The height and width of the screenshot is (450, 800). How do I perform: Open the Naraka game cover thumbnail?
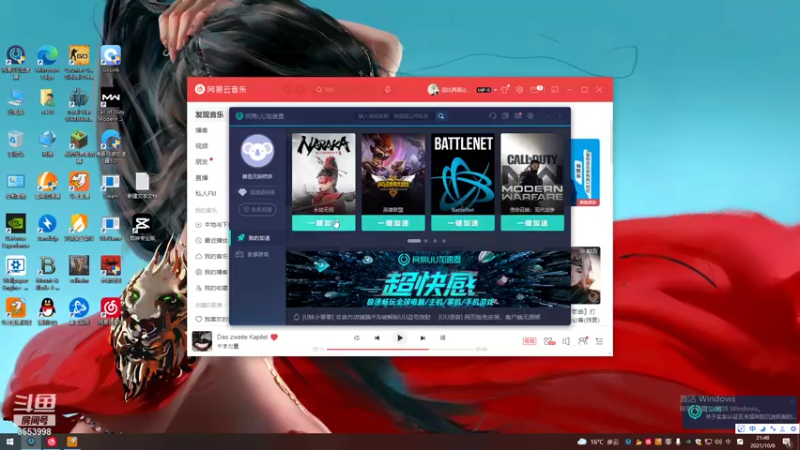(323, 173)
